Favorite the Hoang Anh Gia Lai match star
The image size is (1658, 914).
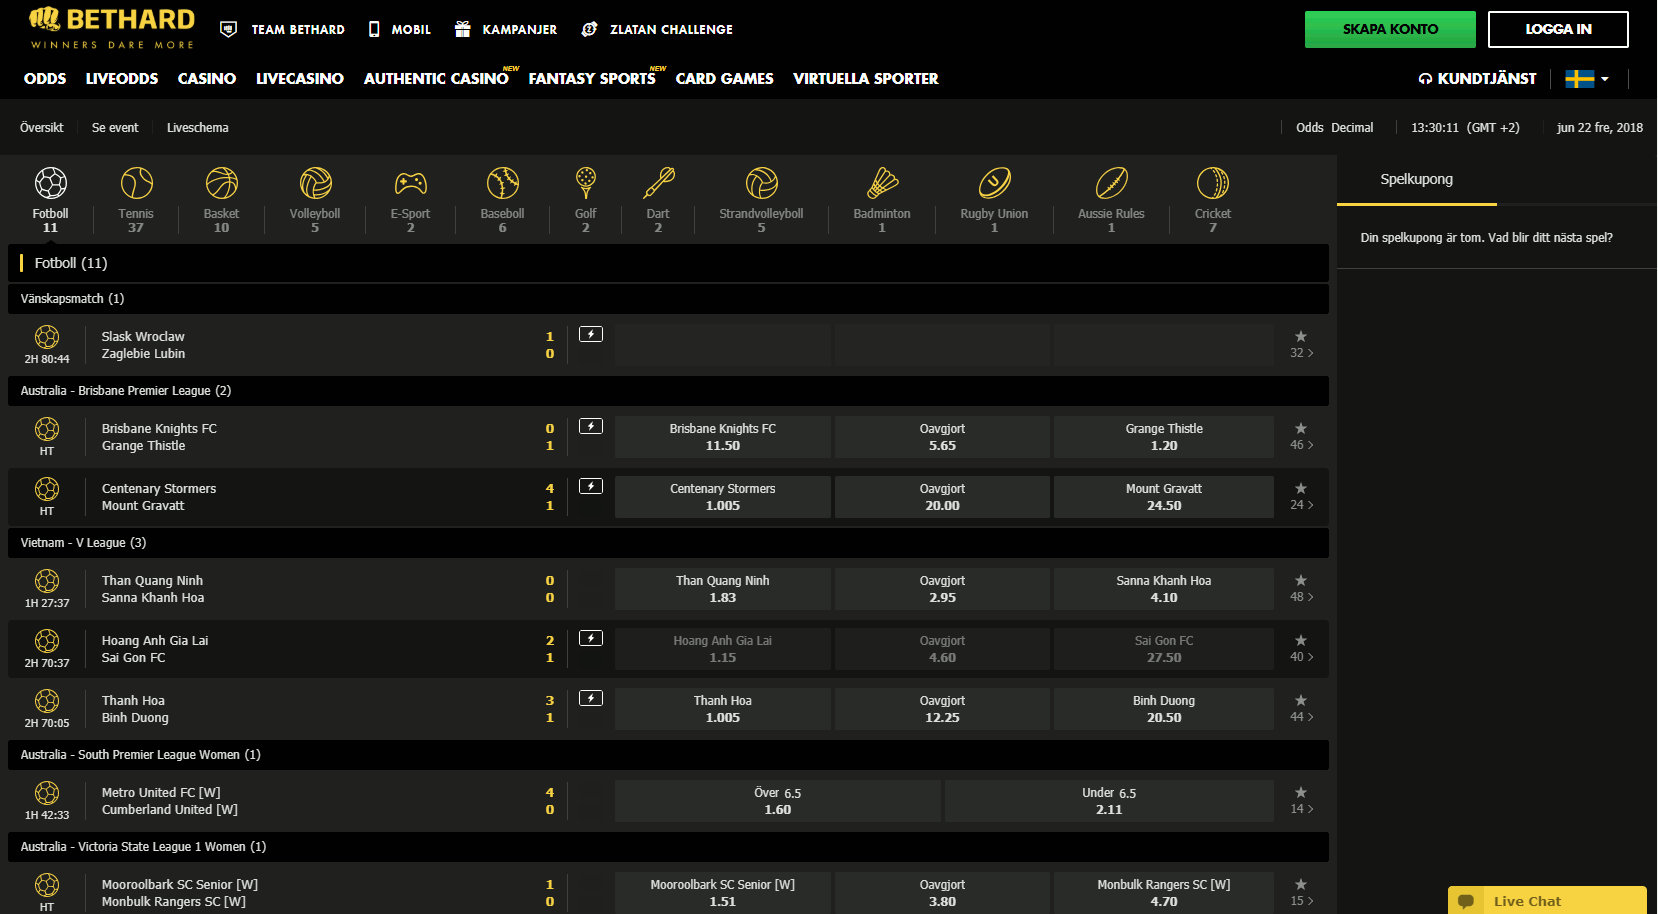pos(1301,640)
